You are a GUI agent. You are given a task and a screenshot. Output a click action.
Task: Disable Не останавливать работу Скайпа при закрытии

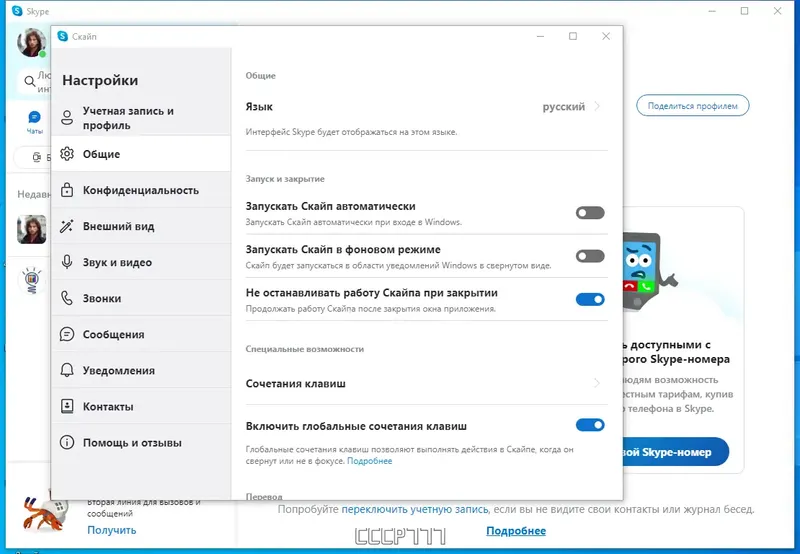click(x=590, y=299)
